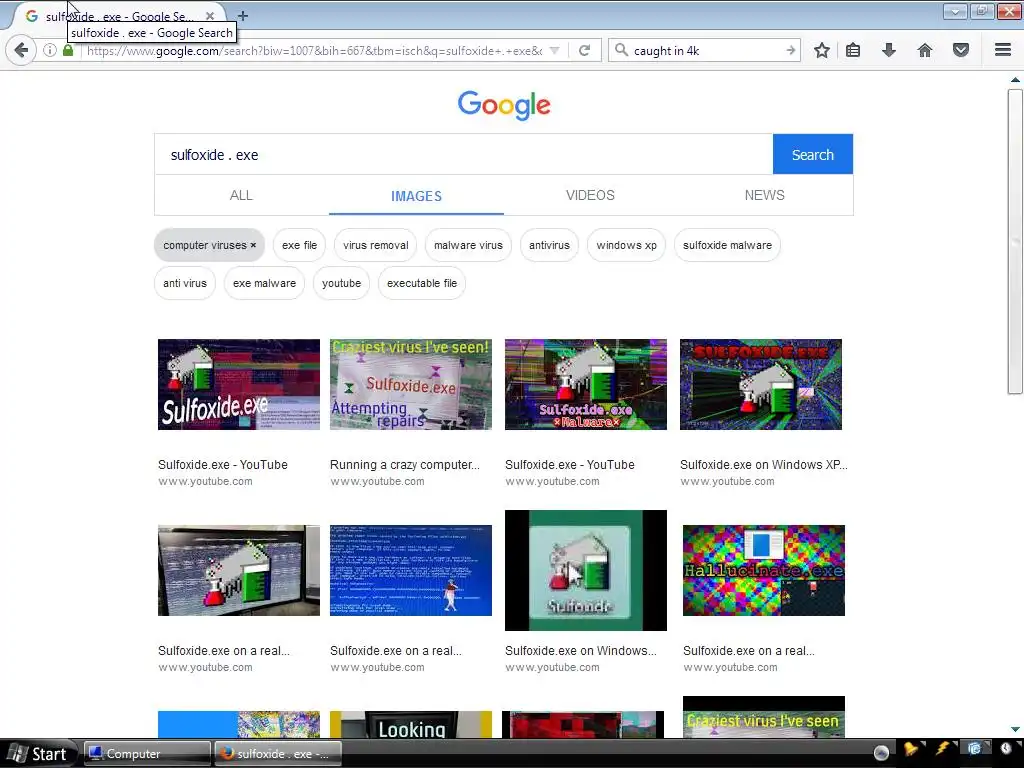Apply the malware virus filter chip
This screenshot has width=1024, height=768.
point(468,246)
